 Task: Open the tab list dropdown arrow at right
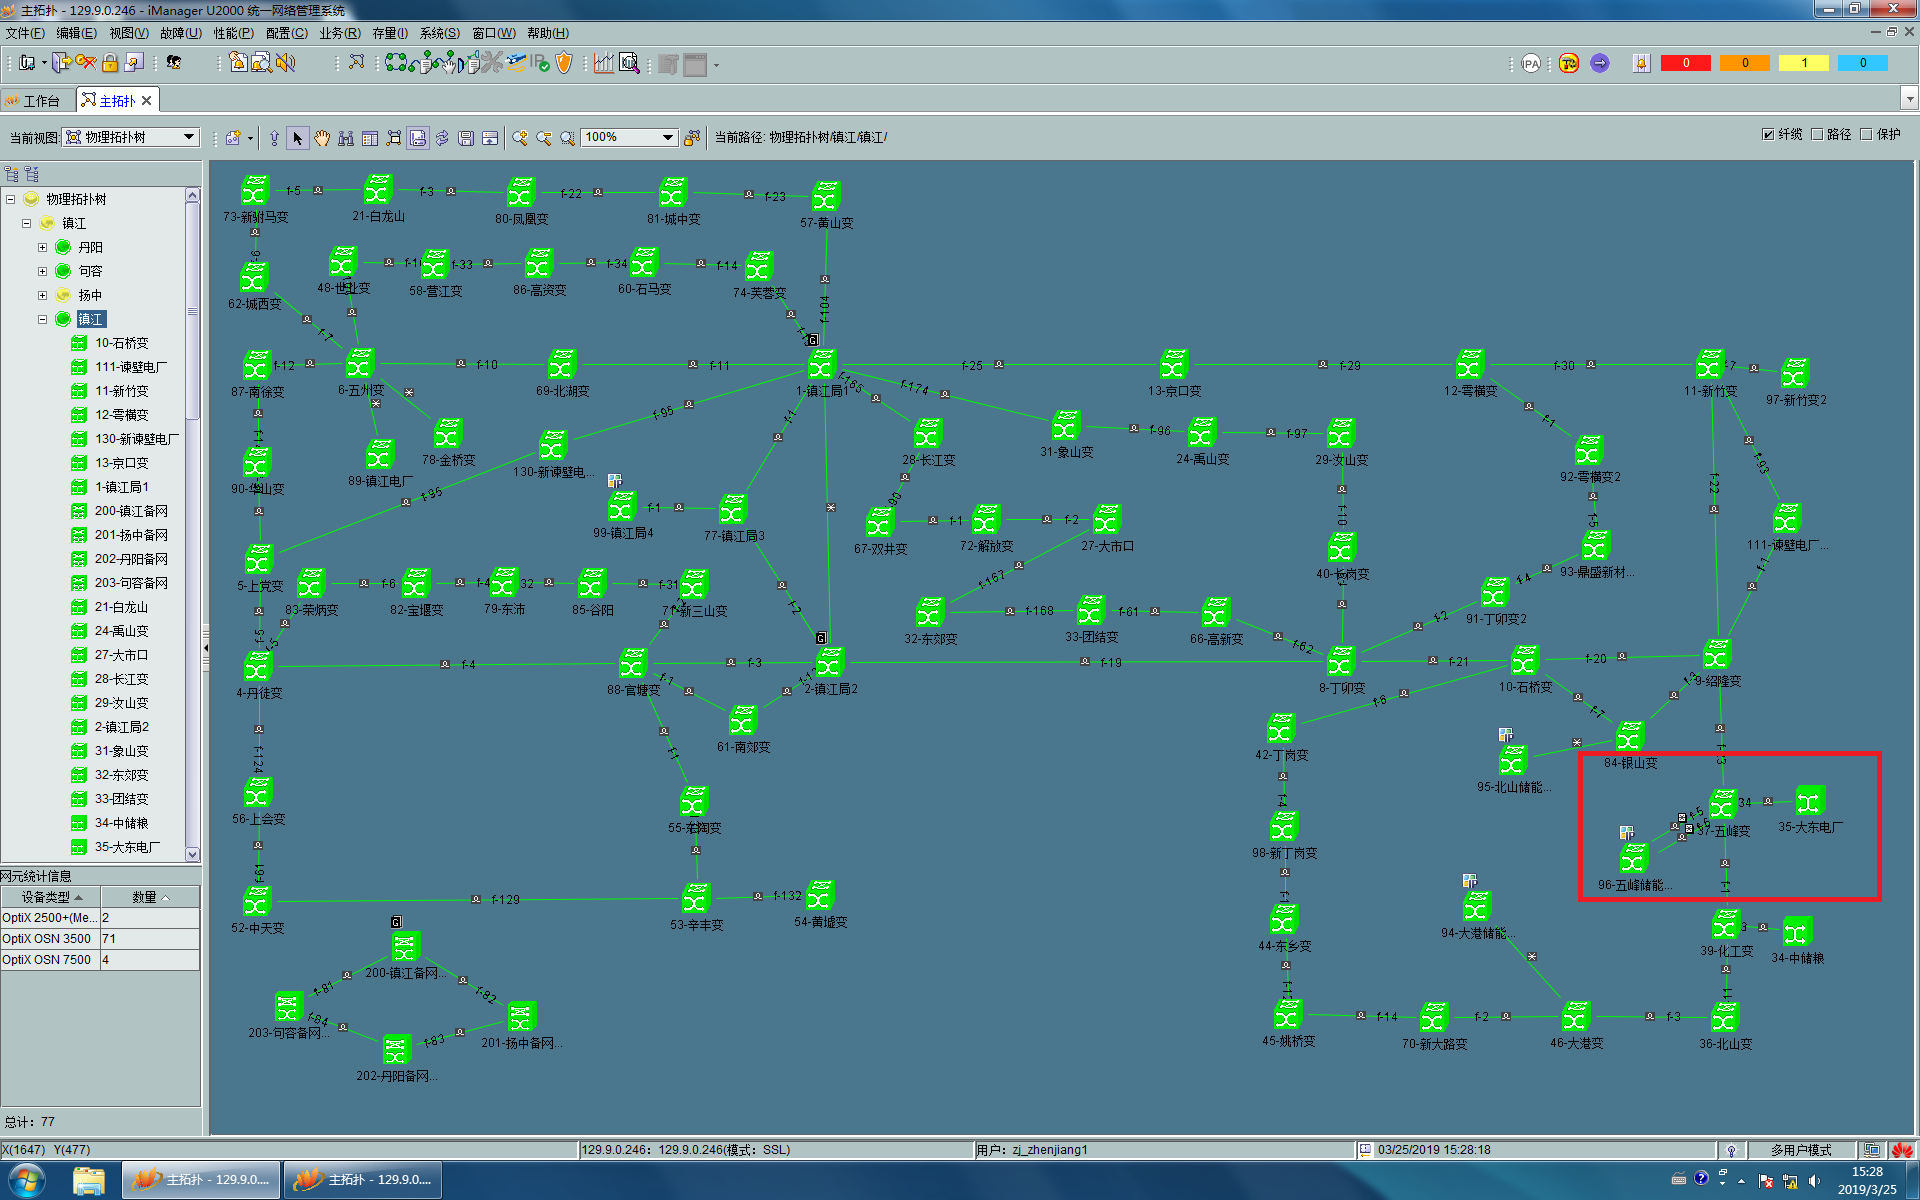click(x=1910, y=99)
